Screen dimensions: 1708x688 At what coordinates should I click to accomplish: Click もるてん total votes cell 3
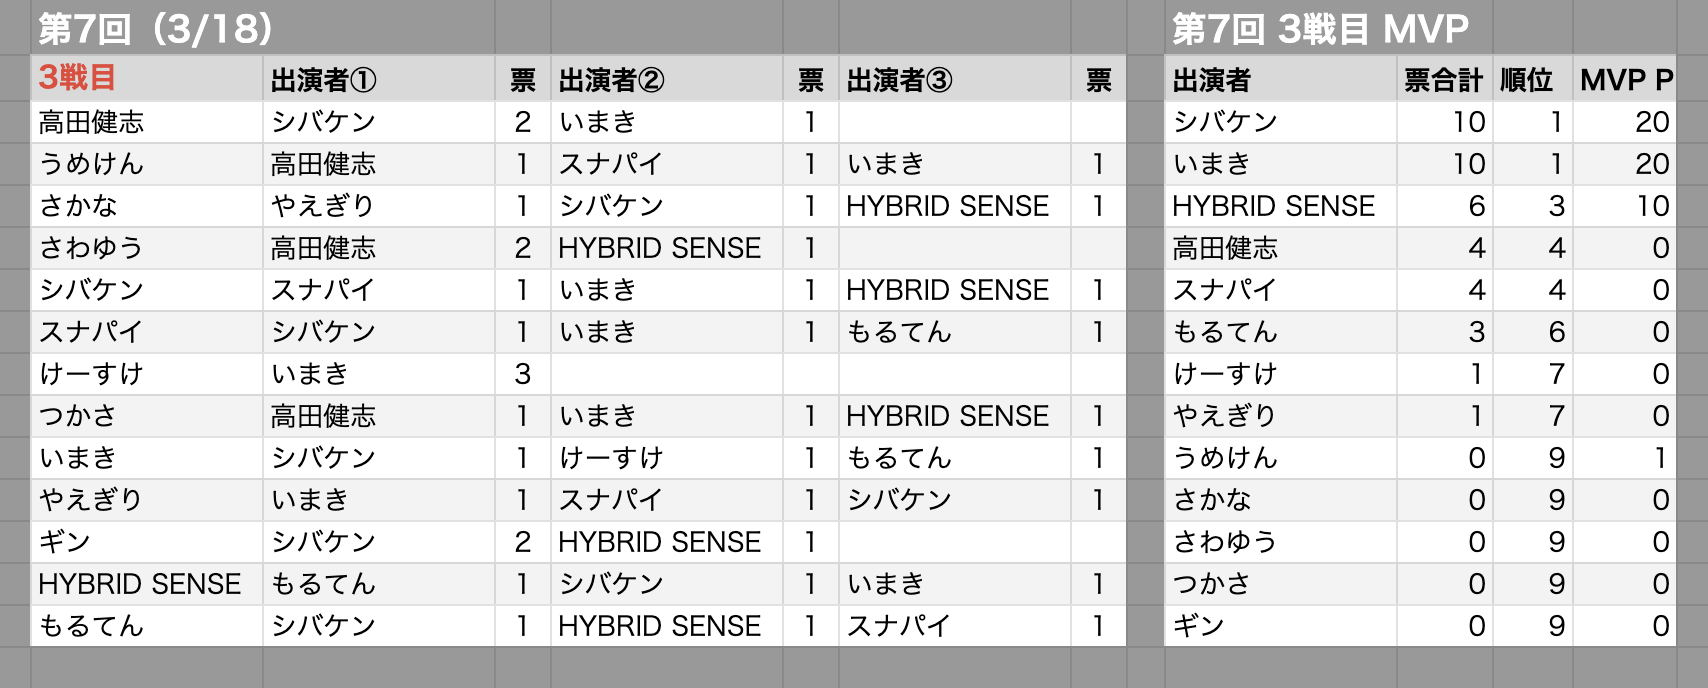click(1443, 332)
